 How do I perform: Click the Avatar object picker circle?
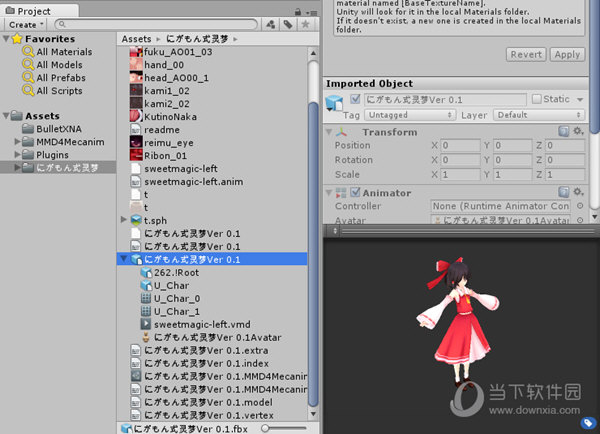[580, 220]
